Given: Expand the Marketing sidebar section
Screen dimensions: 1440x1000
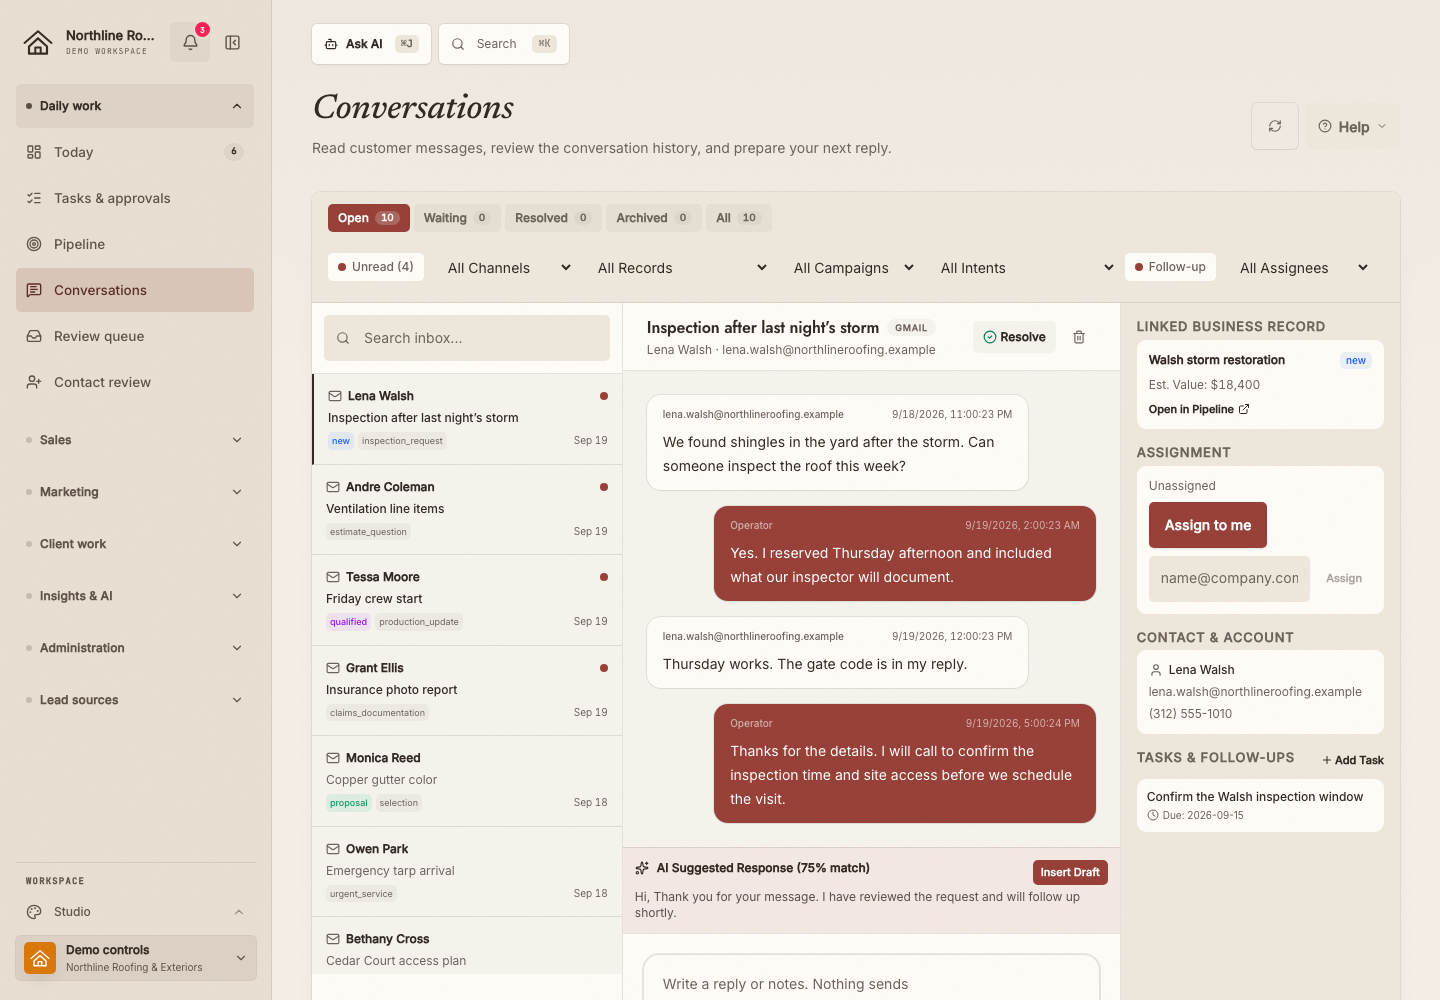Looking at the screenshot, I should 135,492.
